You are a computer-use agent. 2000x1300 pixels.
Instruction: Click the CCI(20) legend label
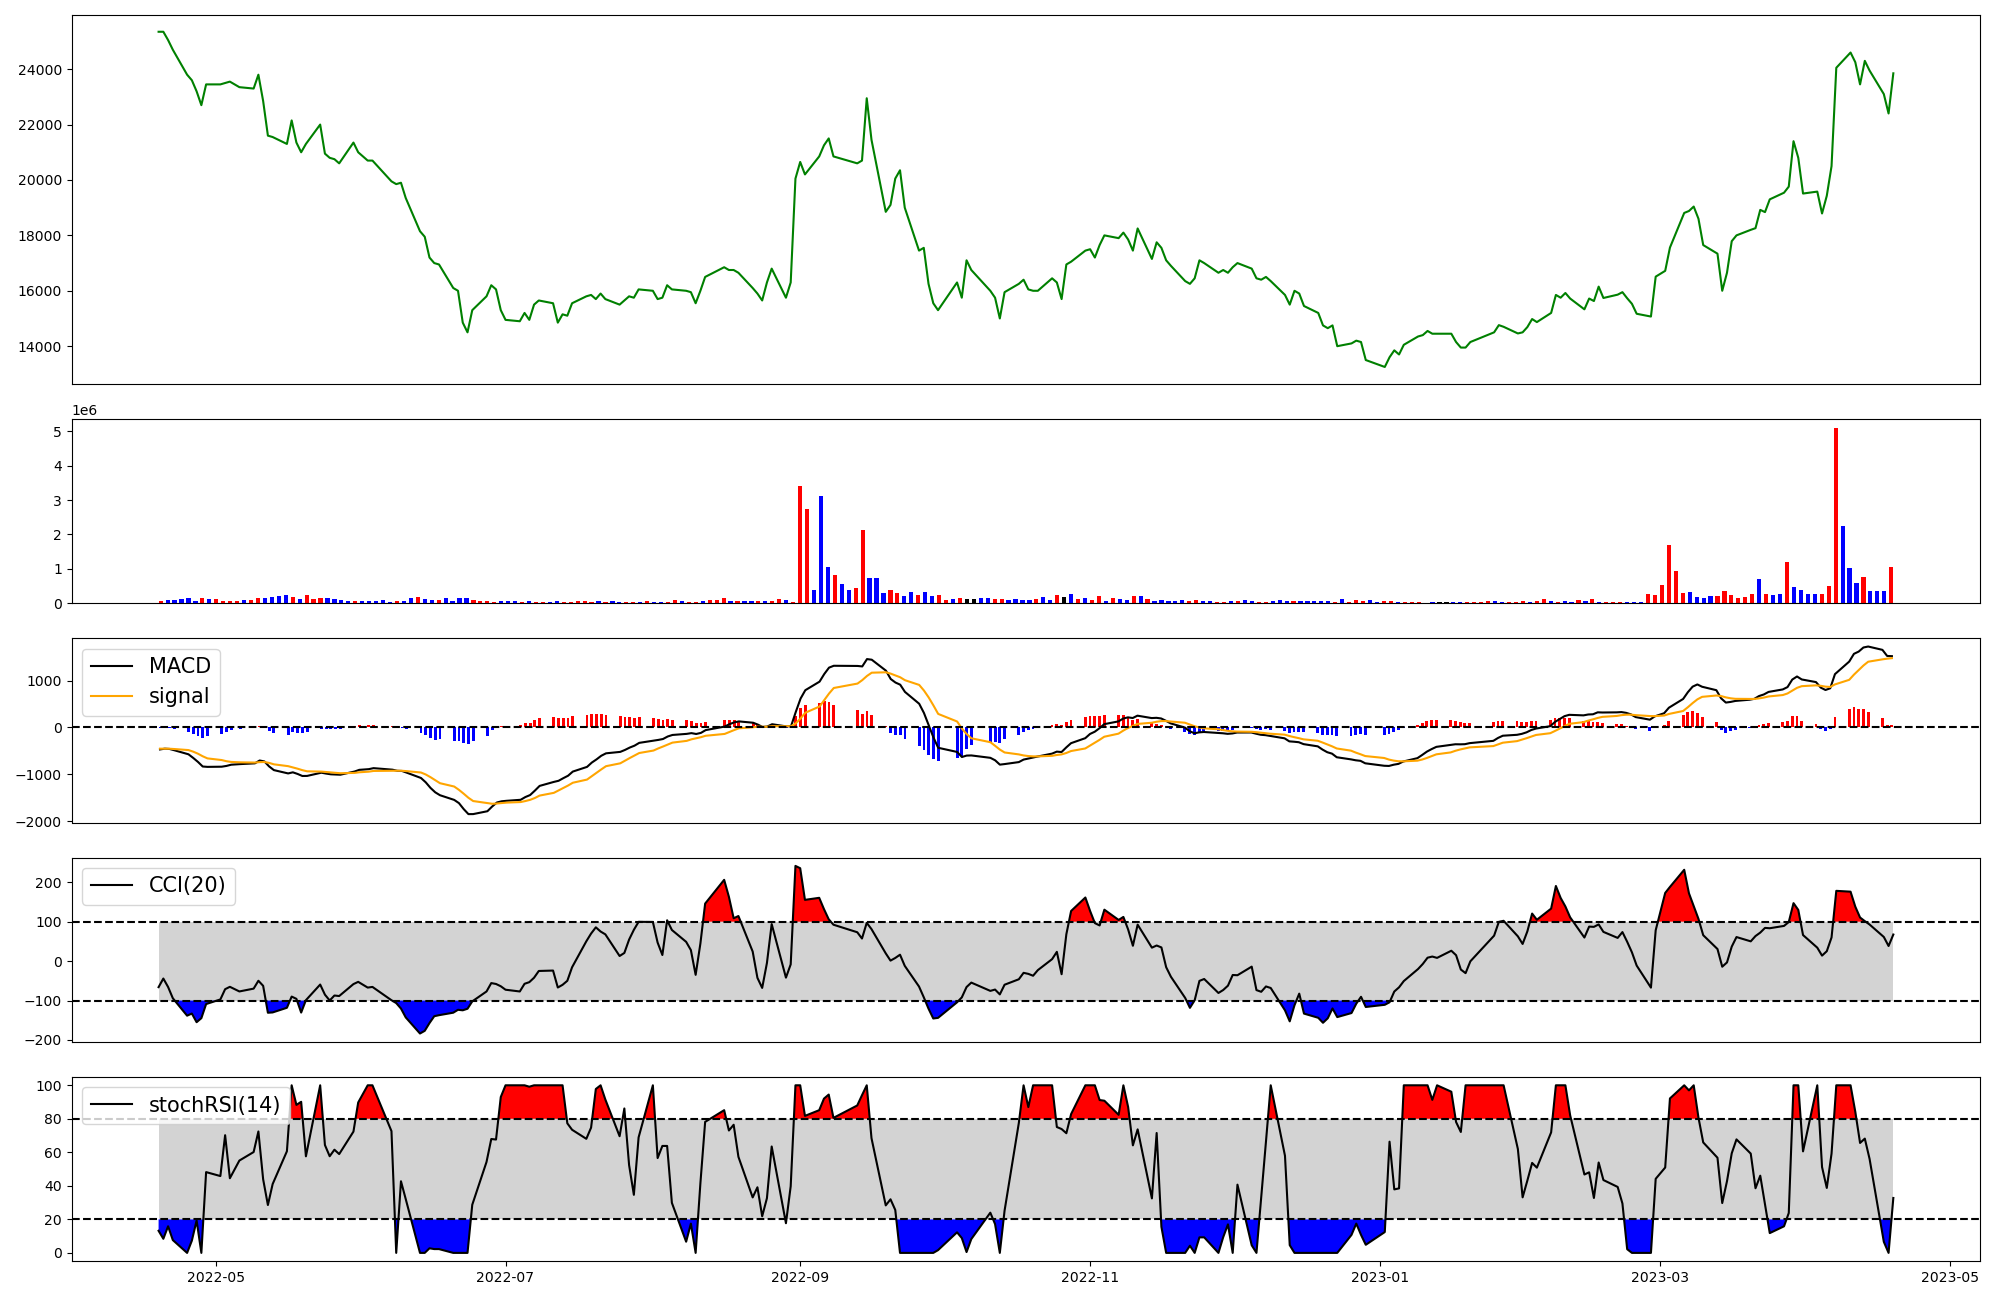(186, 885)
